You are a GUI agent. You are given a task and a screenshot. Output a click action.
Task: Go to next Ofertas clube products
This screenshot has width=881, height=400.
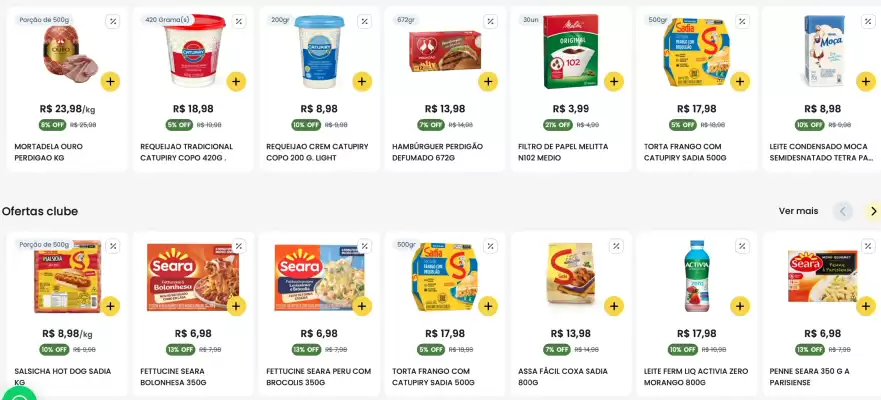872,211
